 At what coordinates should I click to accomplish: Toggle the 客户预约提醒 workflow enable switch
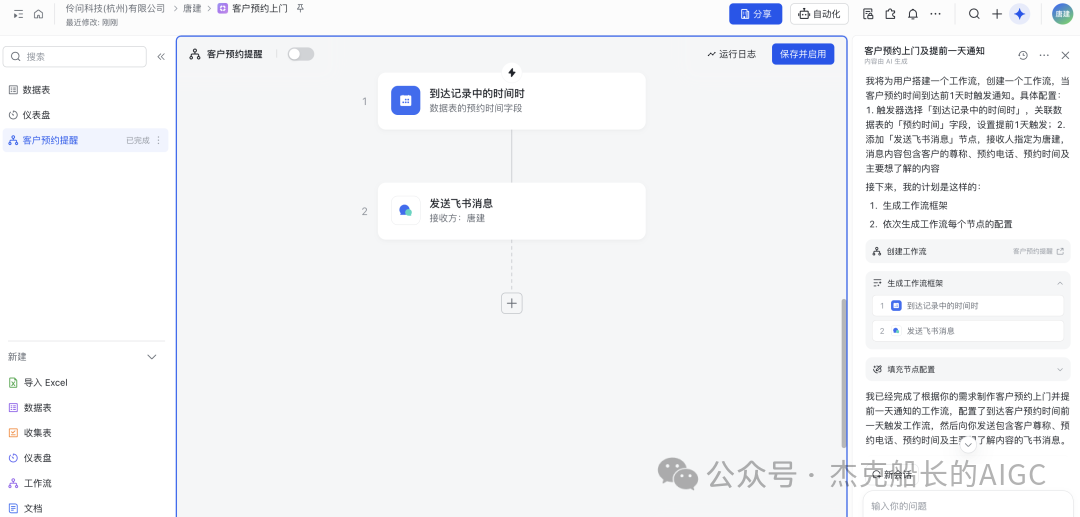[300, 54]
